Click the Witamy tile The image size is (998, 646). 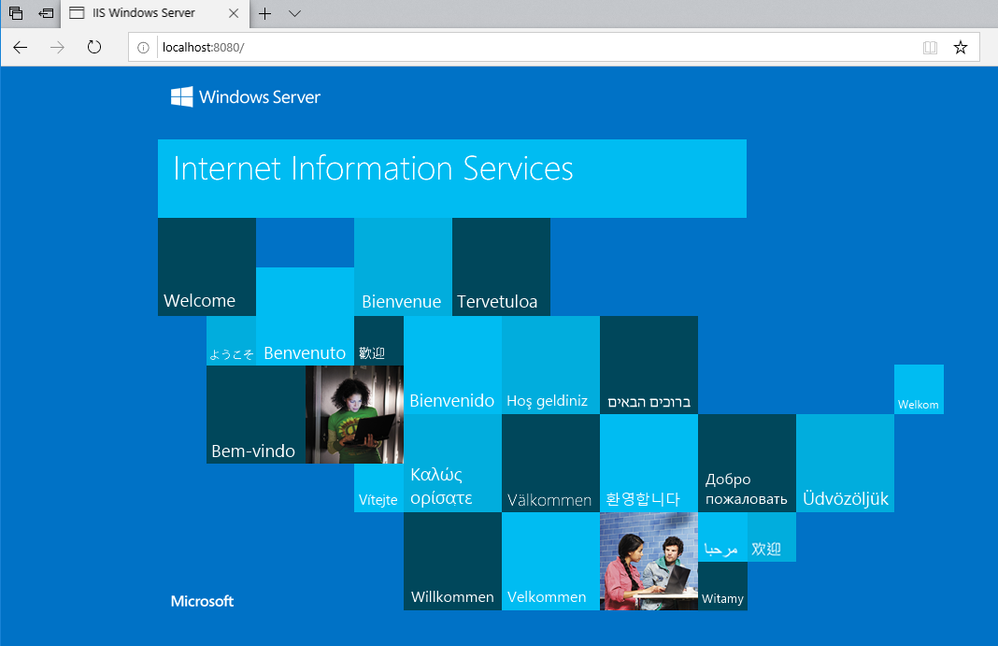tap(722, 586)
